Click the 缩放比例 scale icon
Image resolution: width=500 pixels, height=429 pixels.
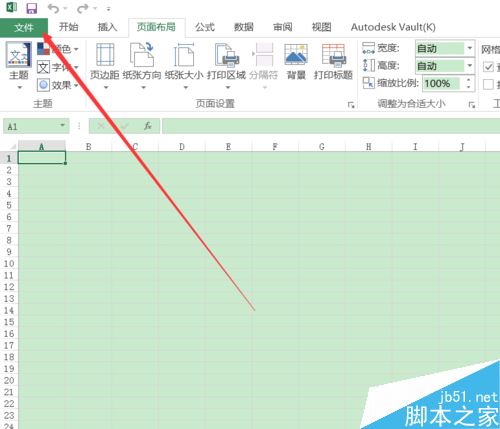[368, 83]
